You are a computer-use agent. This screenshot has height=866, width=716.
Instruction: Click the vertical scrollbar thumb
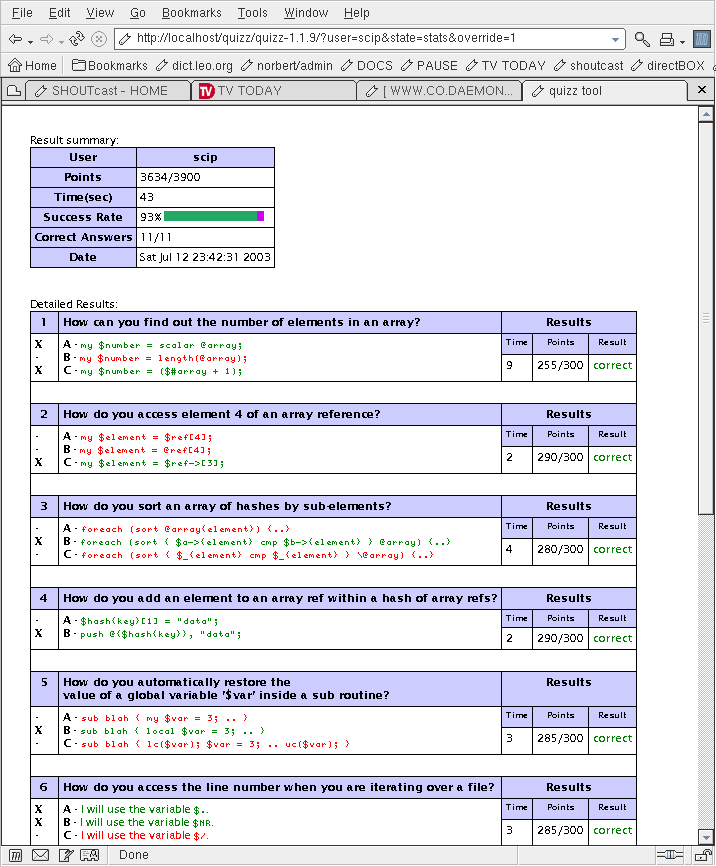(706, 319)
